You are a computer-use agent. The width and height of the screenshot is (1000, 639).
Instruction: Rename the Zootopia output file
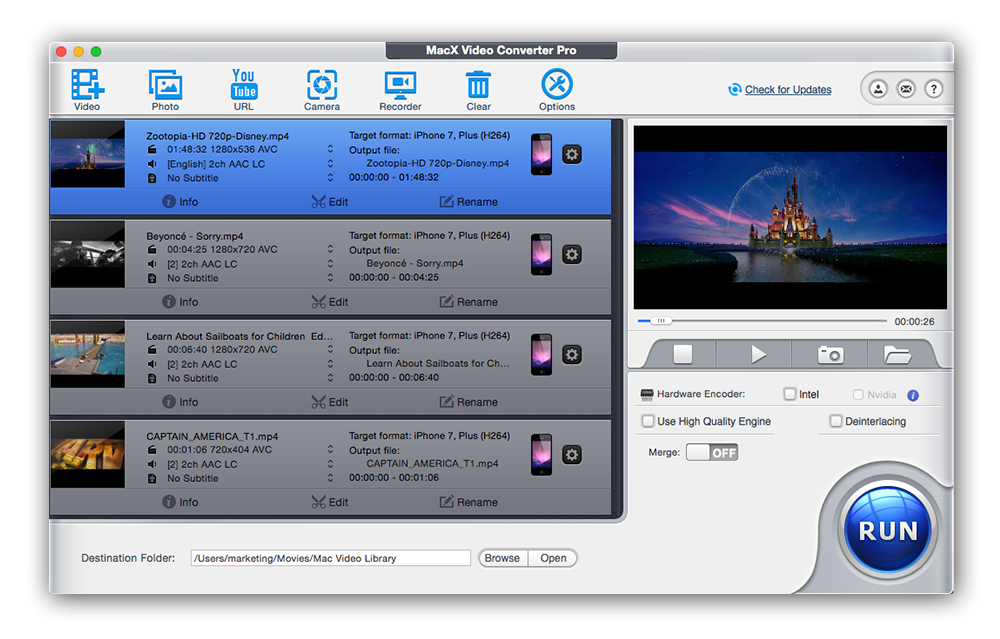(x=469, y=202)
